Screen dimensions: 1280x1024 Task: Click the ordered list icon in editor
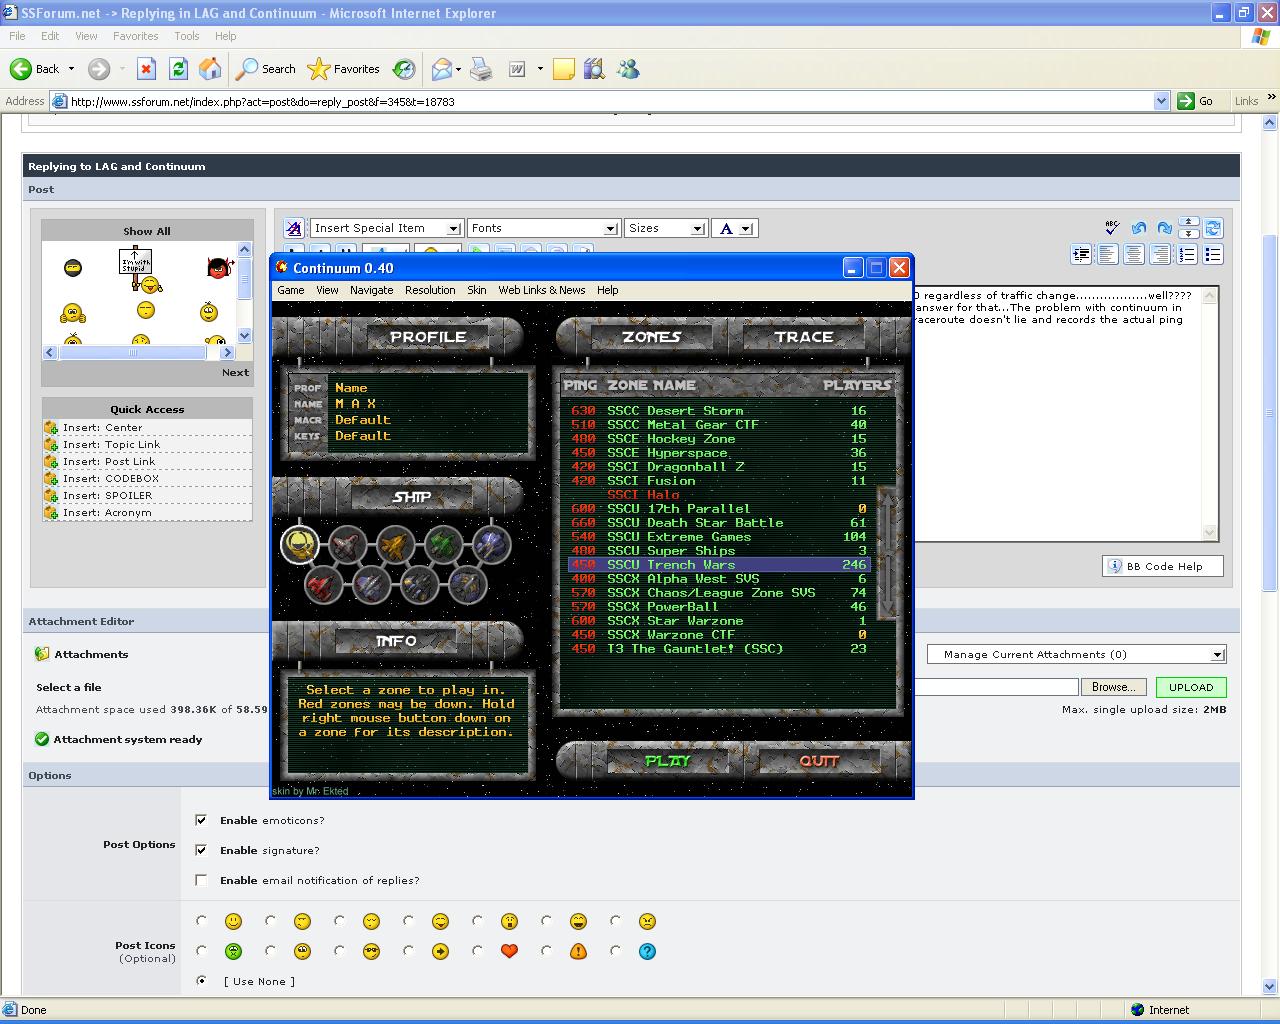coord(1187,255)
